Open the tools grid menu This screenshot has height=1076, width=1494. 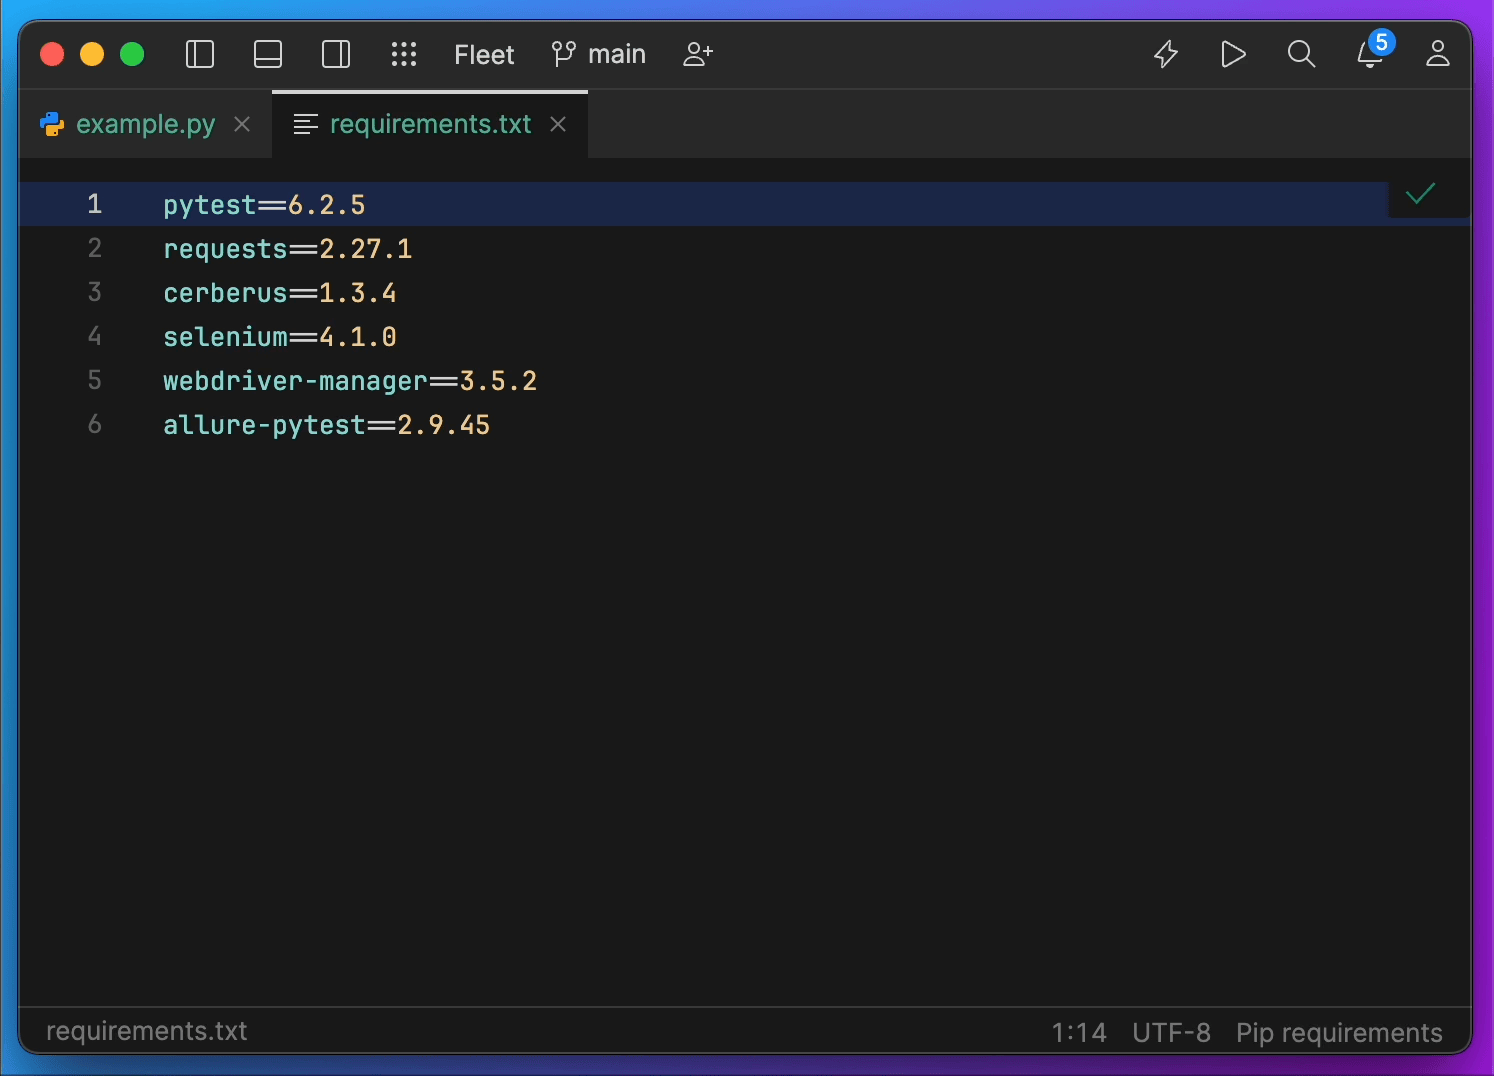(404, 54)
